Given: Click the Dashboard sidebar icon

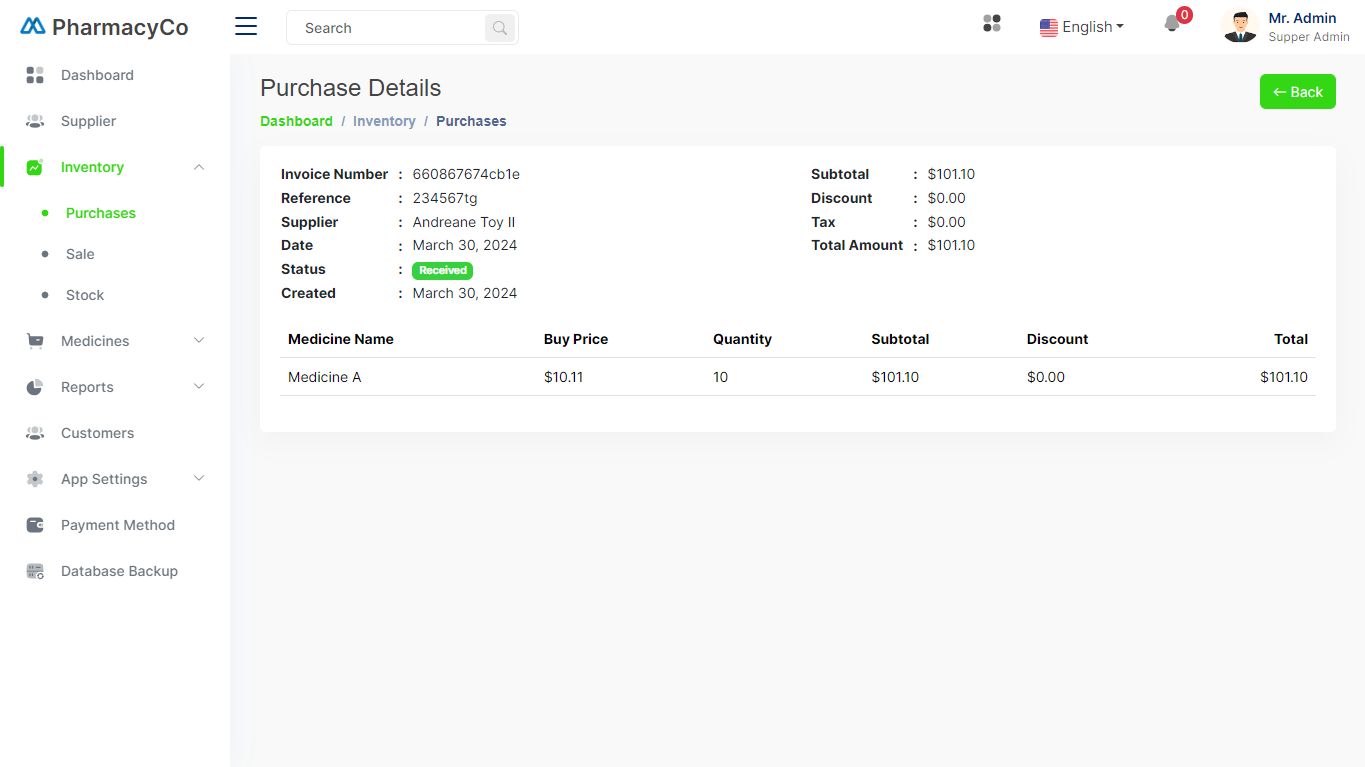Looking at the screenshot, I should (x=35, y=75).
